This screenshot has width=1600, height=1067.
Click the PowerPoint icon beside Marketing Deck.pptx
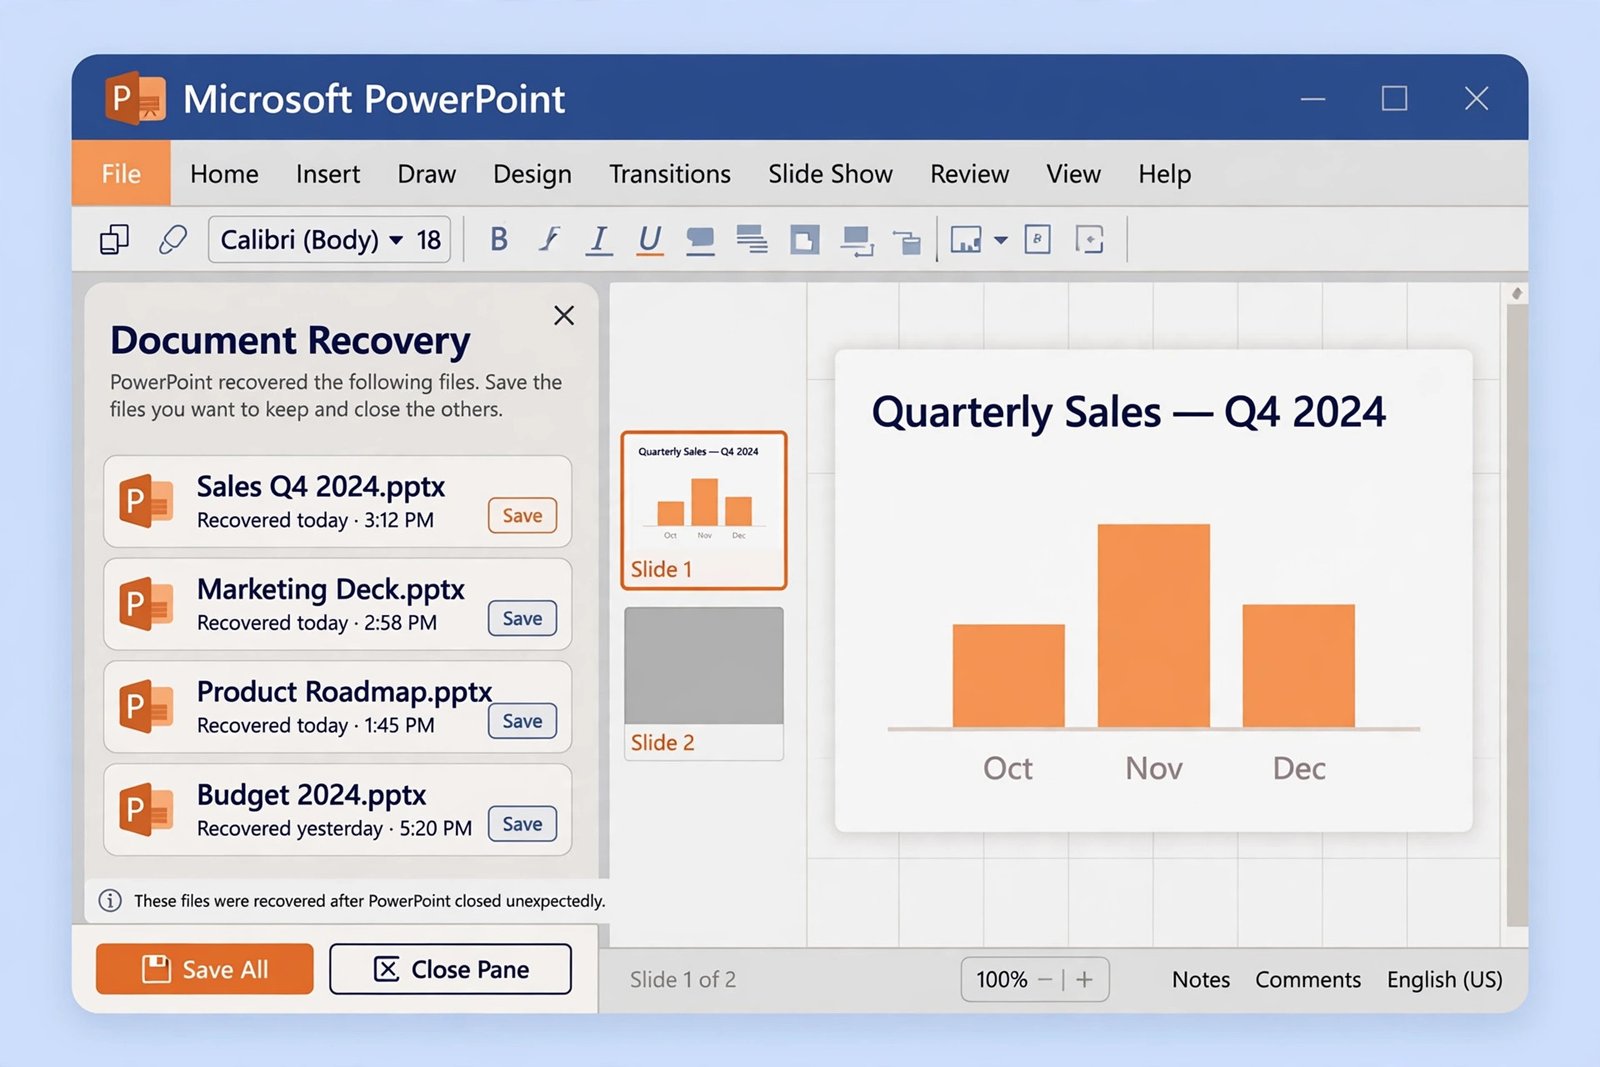click(x=146, y=604)
